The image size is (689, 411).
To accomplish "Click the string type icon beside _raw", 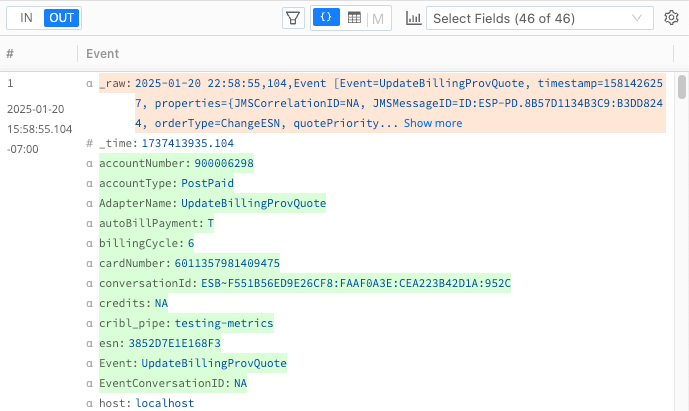I will (x=90, y=84).
